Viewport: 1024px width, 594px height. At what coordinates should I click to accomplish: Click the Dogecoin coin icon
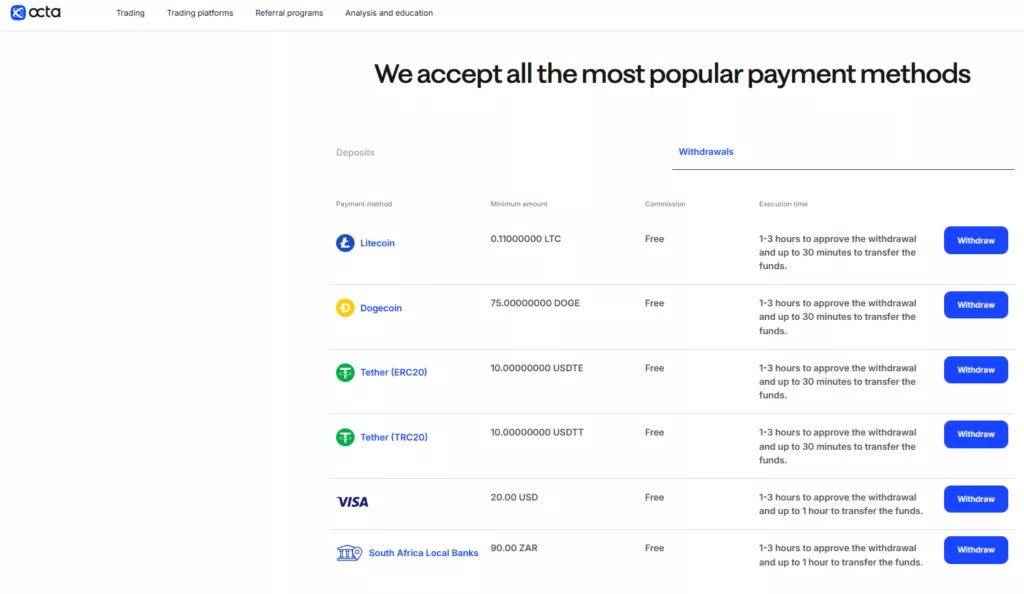click(345, 307)
